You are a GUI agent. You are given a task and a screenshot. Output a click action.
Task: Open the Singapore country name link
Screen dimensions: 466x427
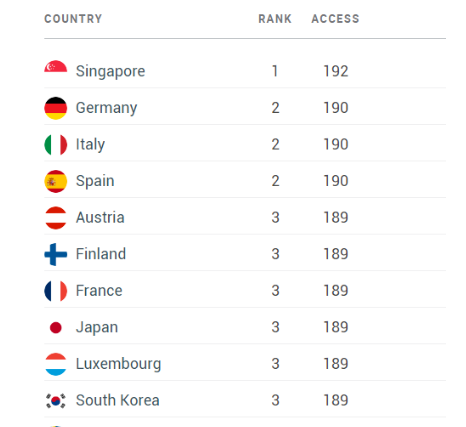click(x=110, y=71)
